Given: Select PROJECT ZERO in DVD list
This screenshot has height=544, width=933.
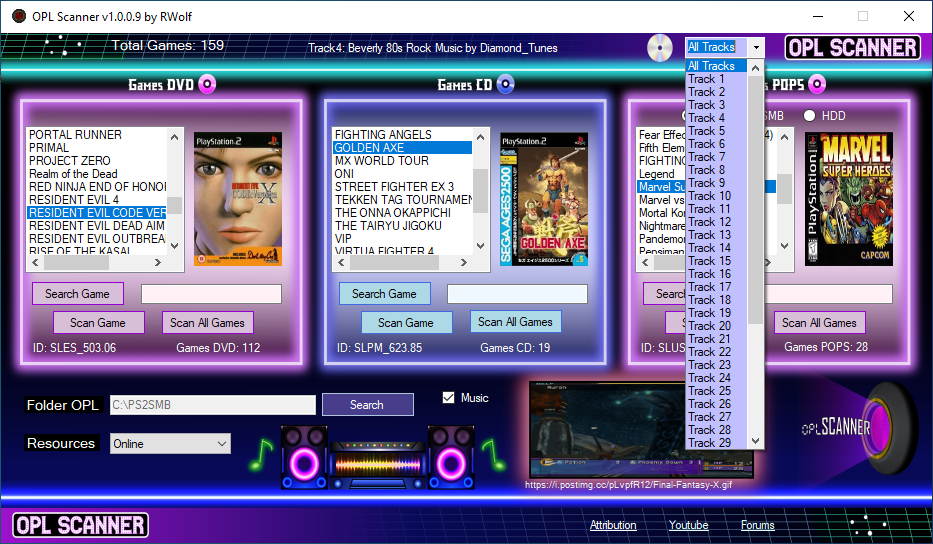Looking at the screenshot, I should click(x=97, y=161).
